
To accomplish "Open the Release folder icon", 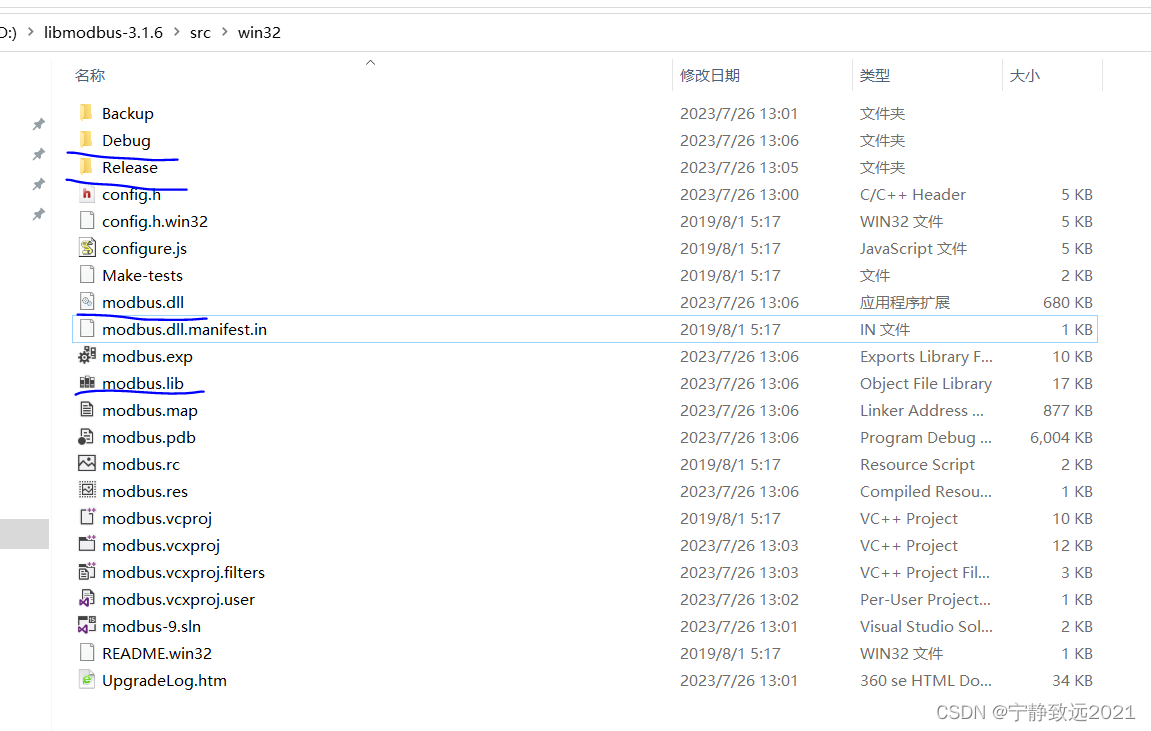I will tap(86, 166).
